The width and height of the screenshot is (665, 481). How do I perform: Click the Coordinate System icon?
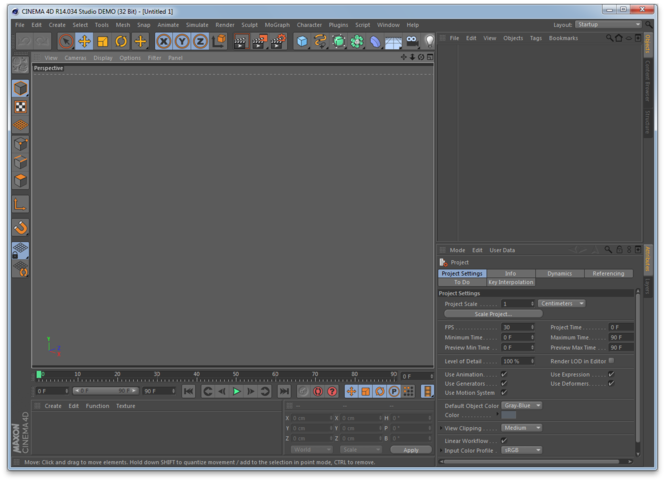tap(219, 41)
